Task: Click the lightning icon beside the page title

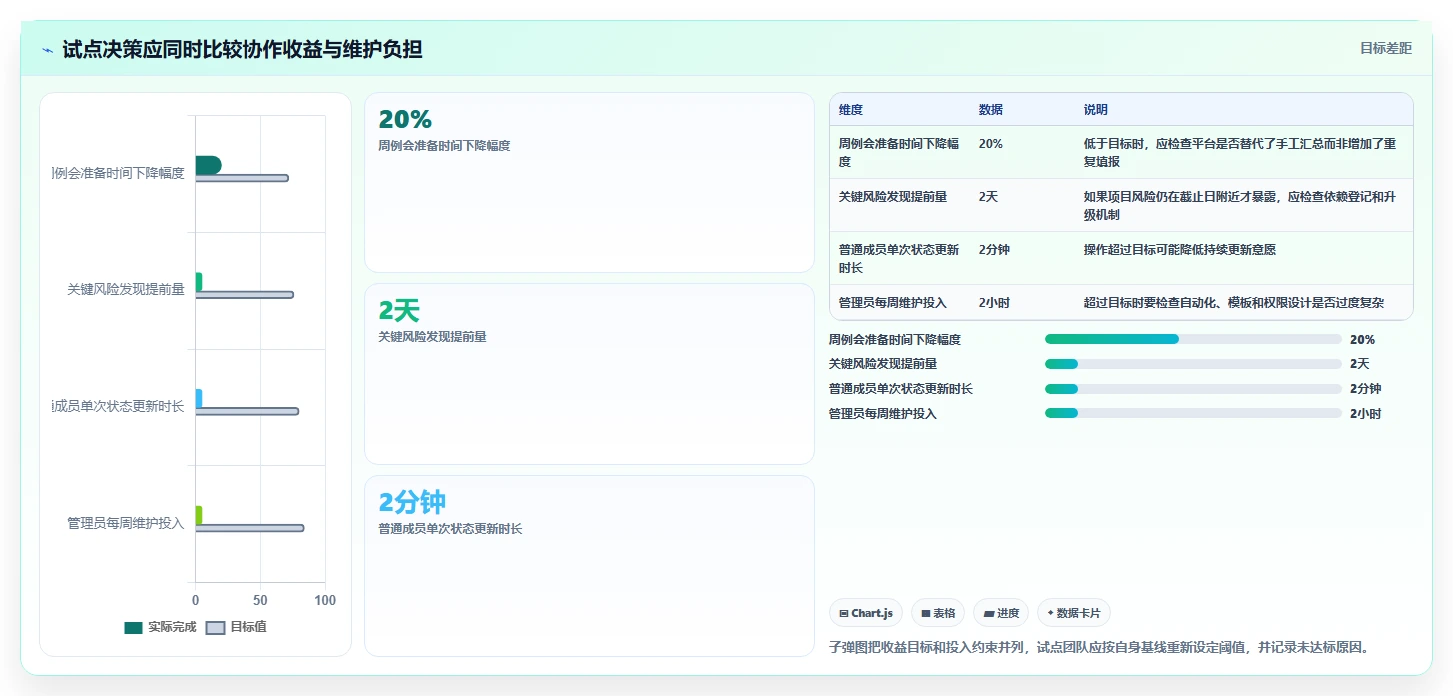Action: pyautogui.click(x=48, y=50)
